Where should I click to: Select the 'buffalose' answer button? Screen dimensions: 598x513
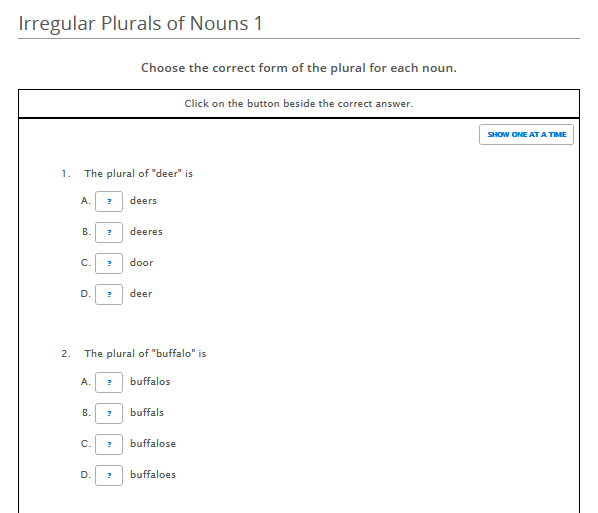tap(109, 444)
